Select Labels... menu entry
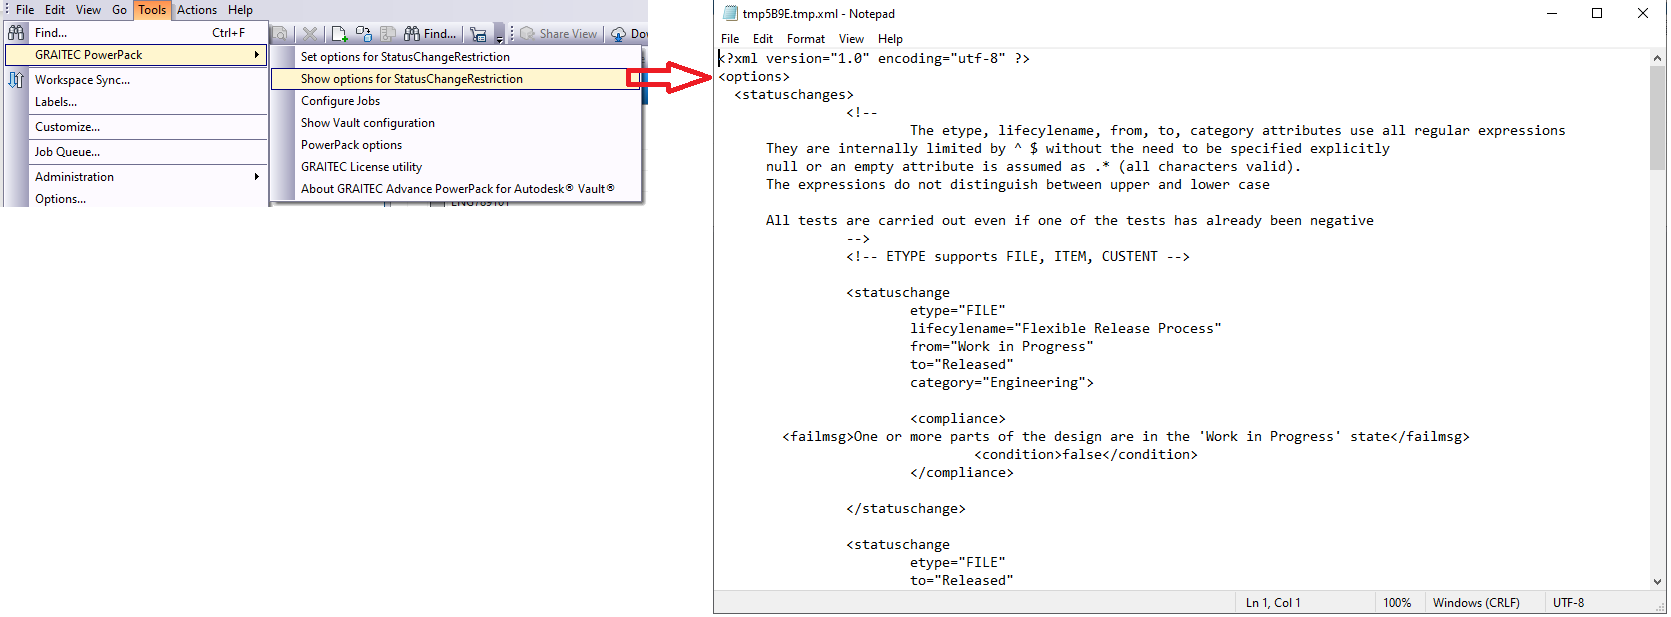The width and height of the screenshot is (1671, 617). [137, 102]
